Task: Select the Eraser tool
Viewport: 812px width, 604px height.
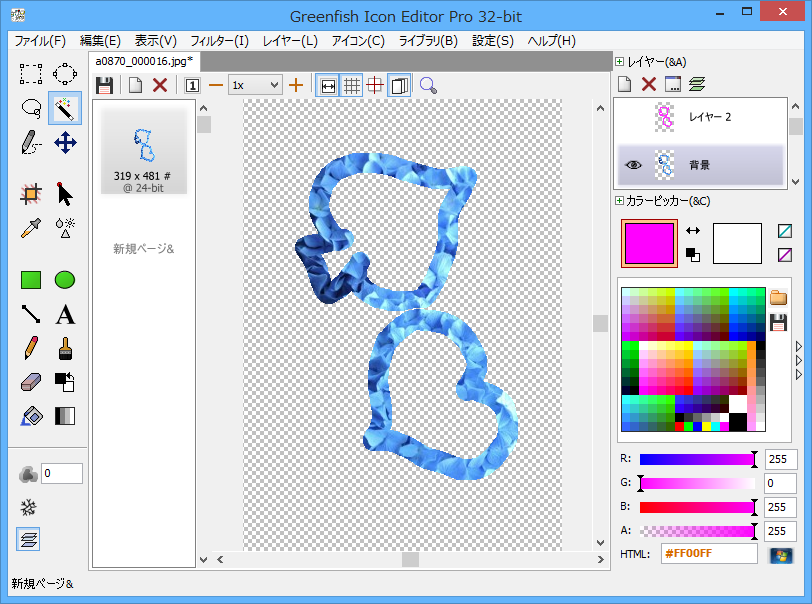Action: (x=31, y=382)
